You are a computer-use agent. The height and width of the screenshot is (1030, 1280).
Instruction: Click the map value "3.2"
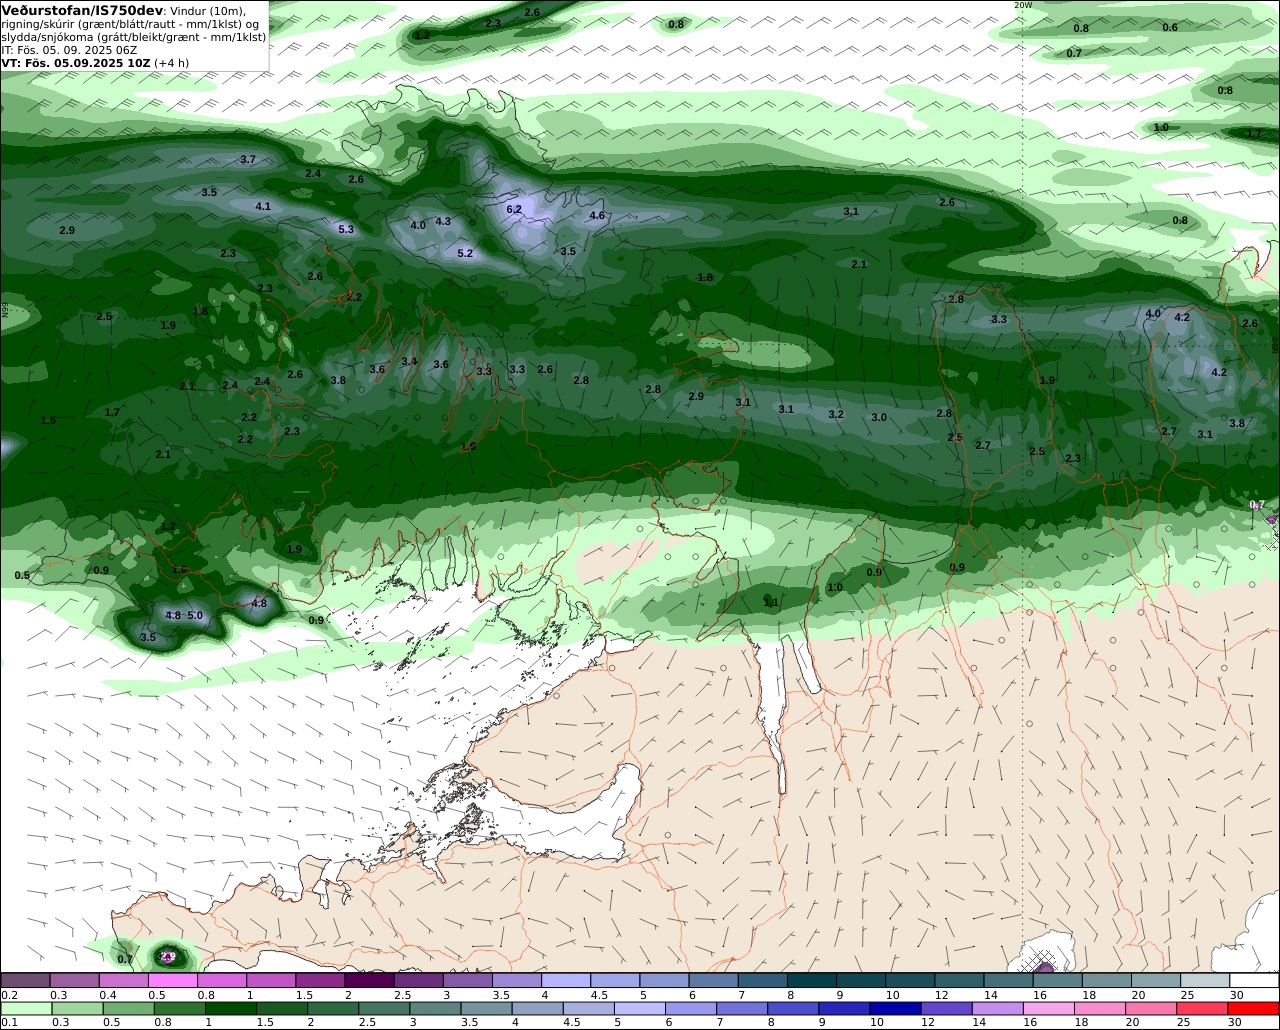[836, 414]
